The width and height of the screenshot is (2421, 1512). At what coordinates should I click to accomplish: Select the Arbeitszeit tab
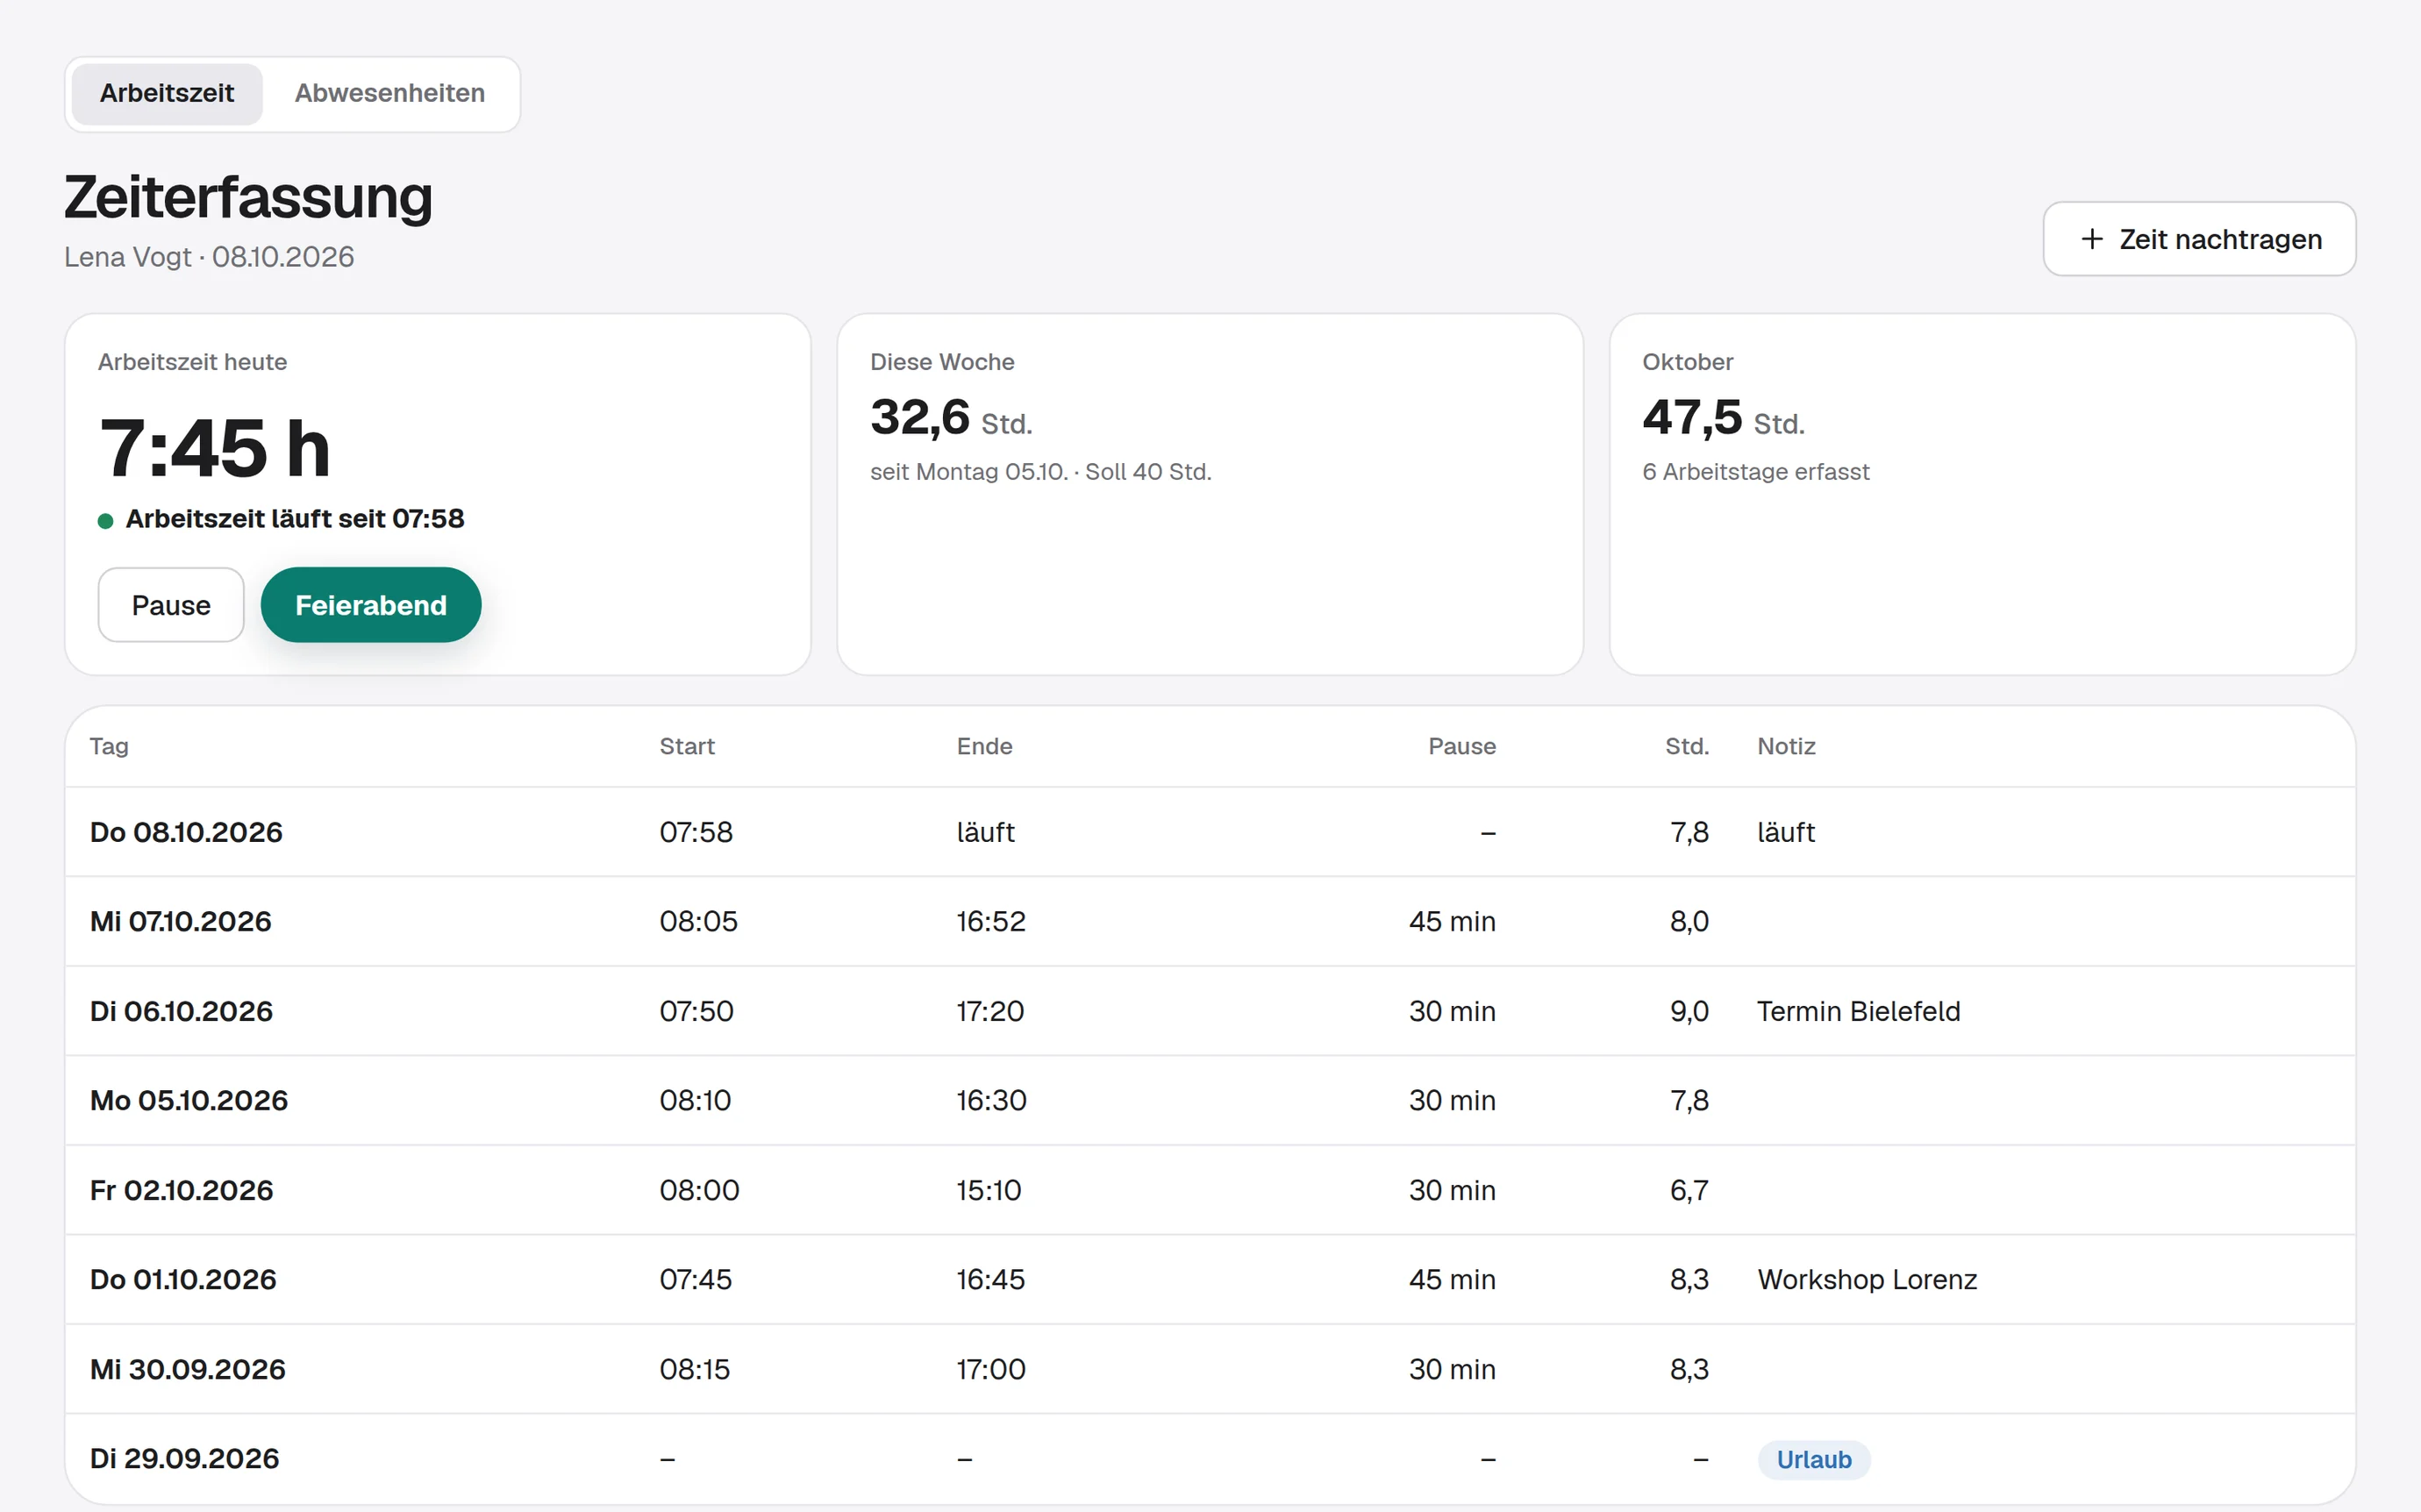167,93
